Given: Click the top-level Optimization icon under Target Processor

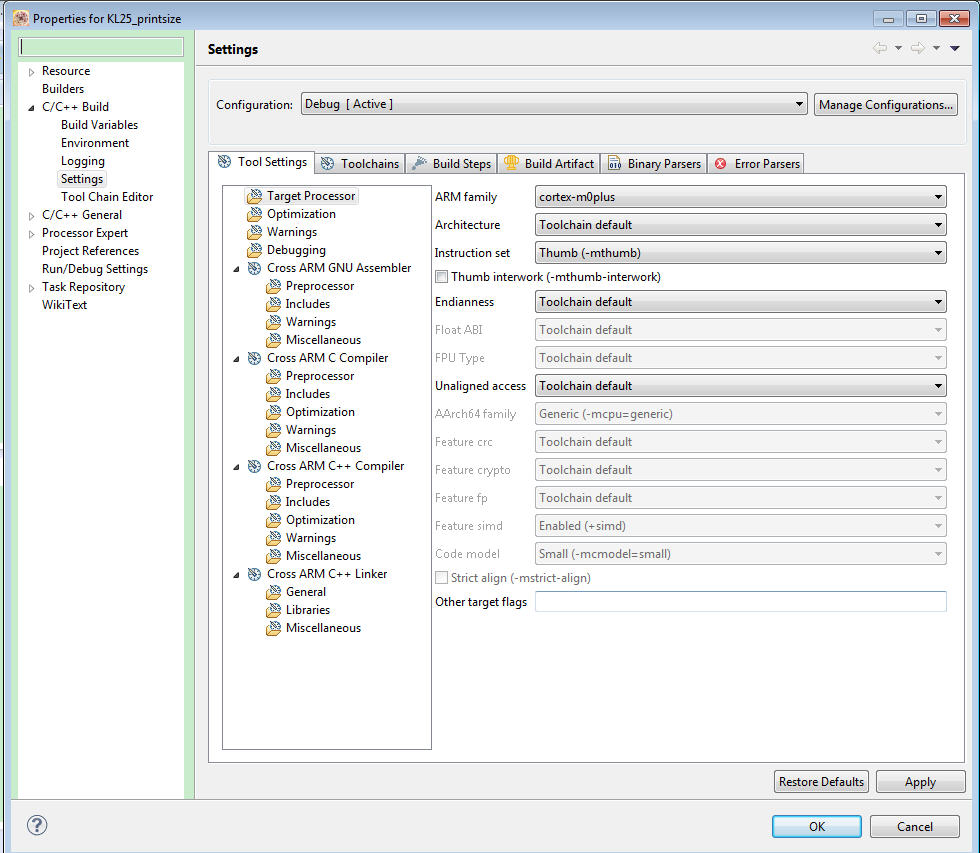Looking at the screenshot, I should (x=254, y=214).
